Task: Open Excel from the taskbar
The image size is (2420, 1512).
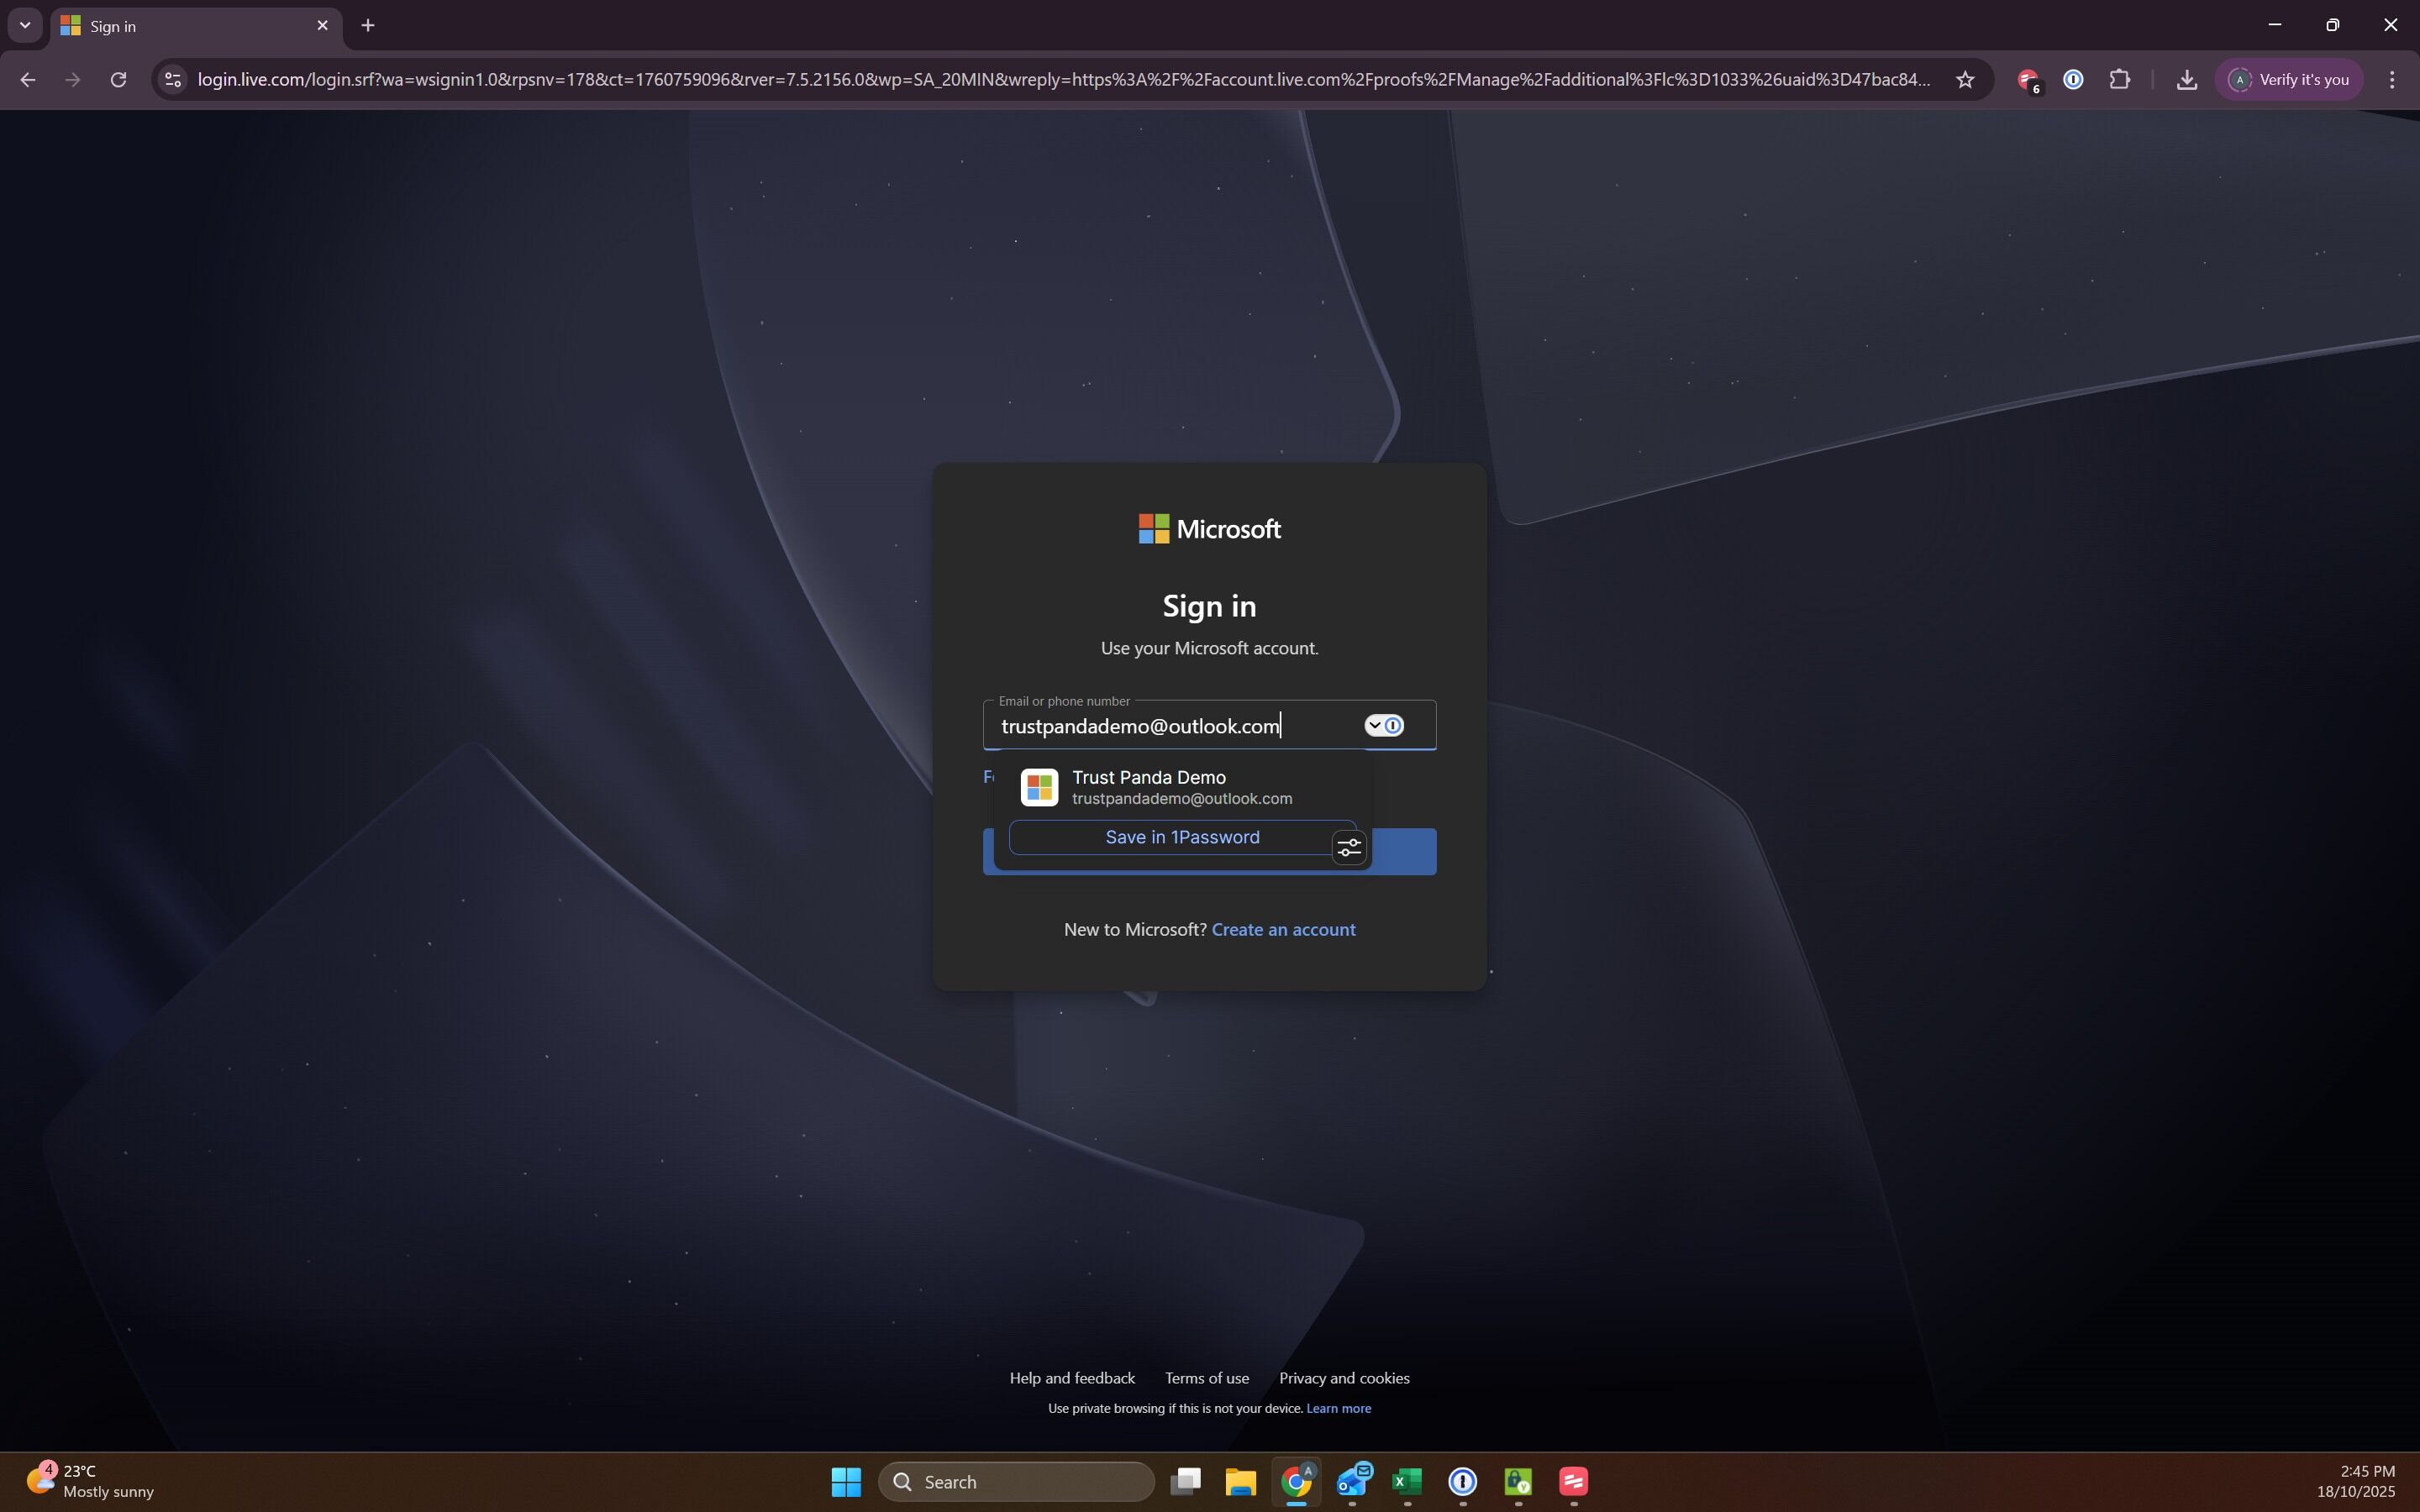Action: point(1407,1481)
